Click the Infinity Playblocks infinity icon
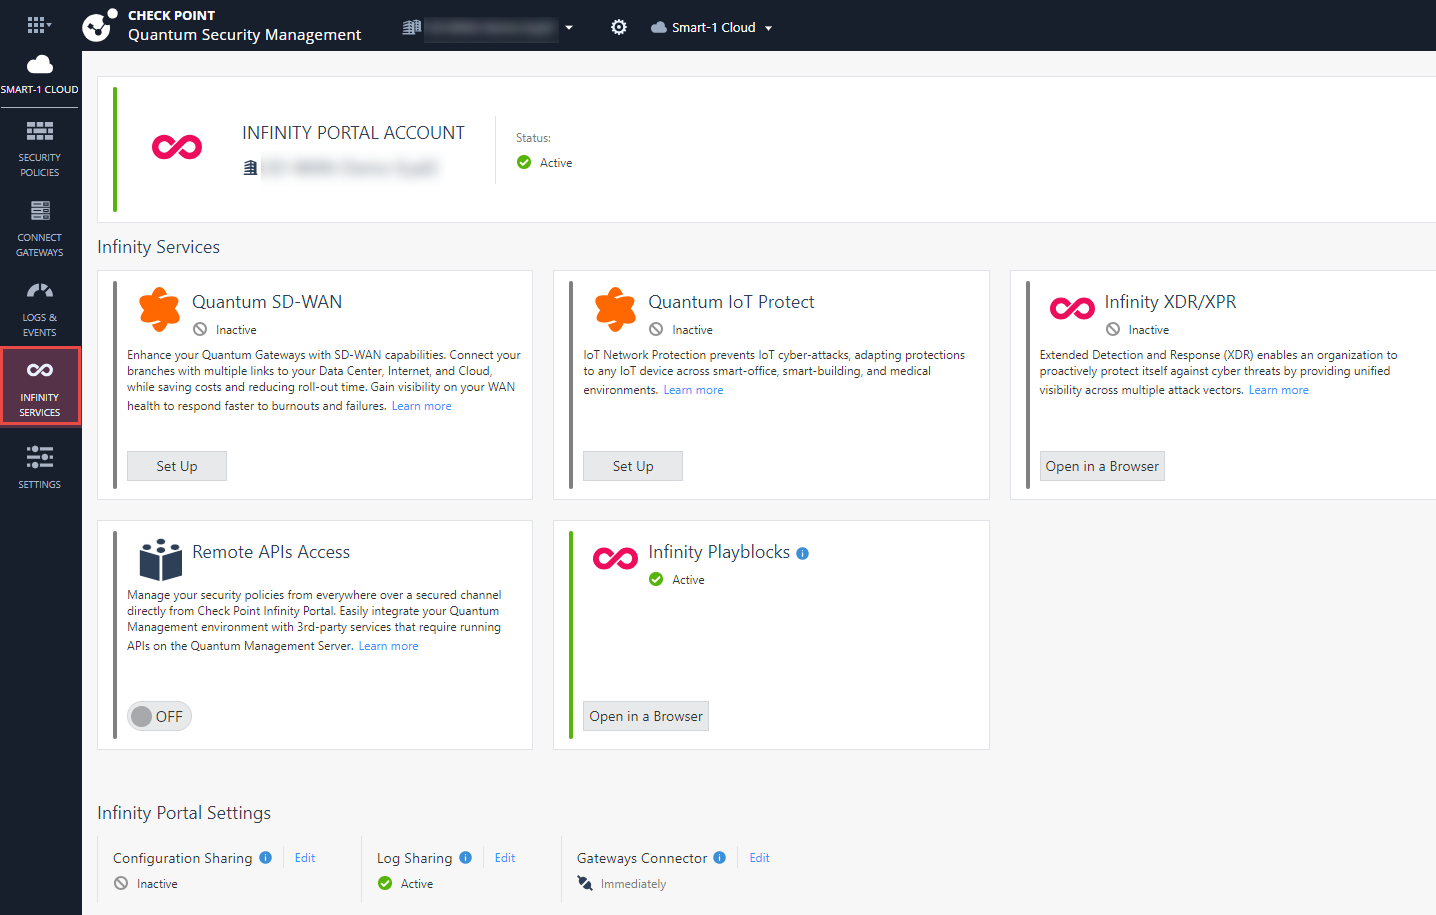The width and height of the screenshot is (1436, 915). pyautogui.click(x=615, y=558)
